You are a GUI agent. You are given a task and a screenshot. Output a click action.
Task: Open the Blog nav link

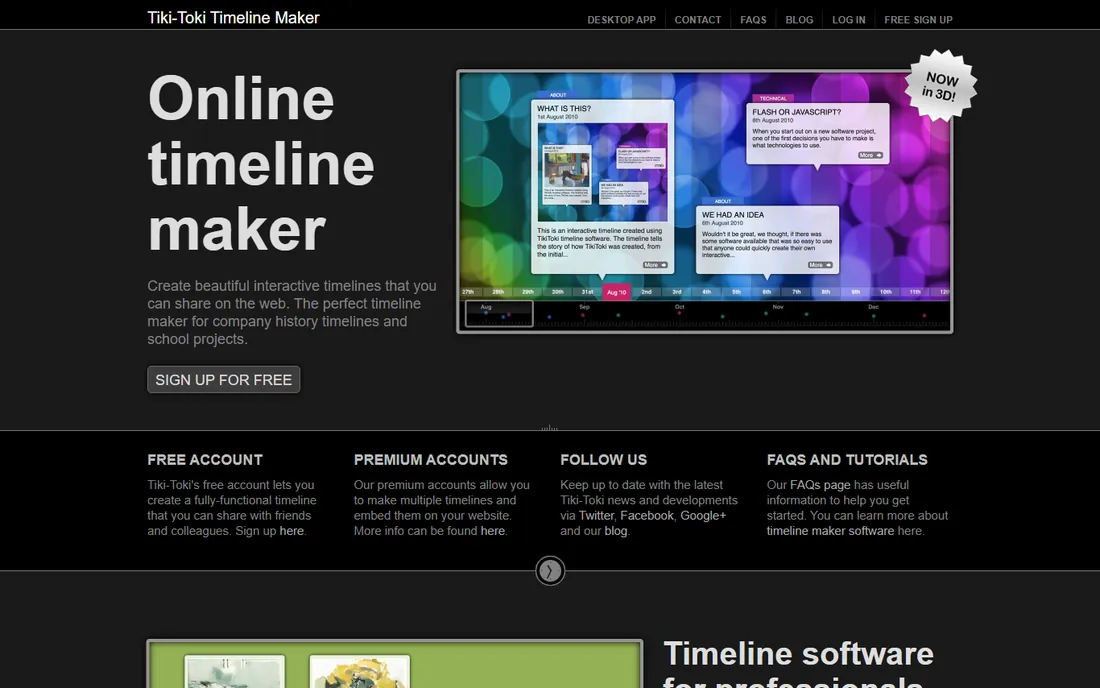coord(799,20)
